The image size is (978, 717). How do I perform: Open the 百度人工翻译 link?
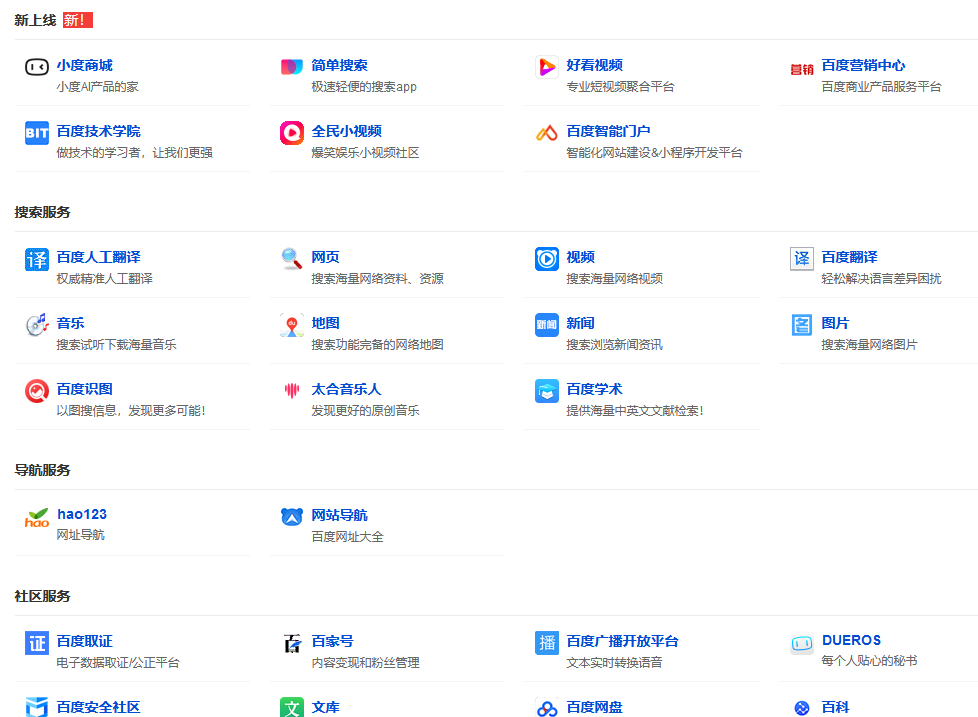99,257
